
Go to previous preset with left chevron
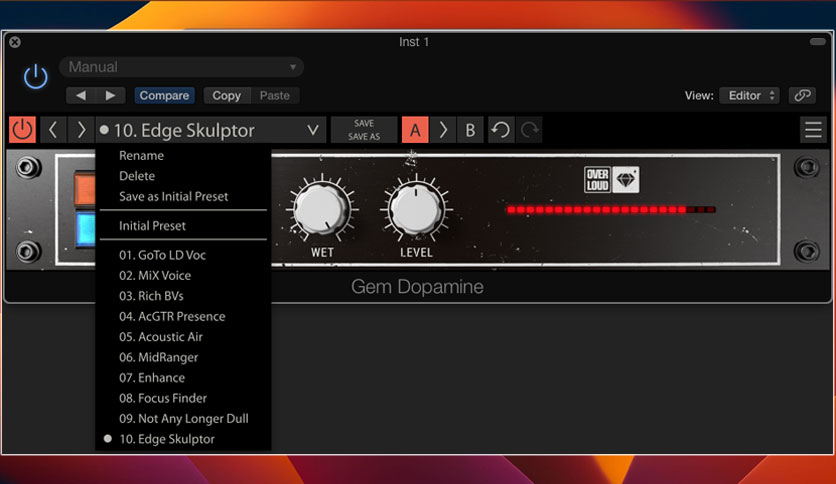pyautogui.click(x=53, y=130)
